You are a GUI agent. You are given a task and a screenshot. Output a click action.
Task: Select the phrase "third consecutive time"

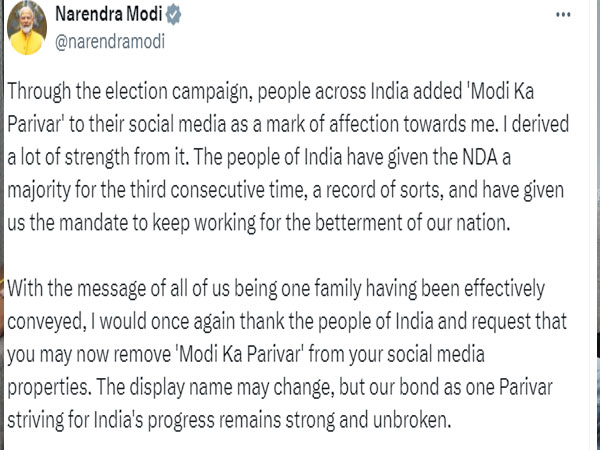[x=216, y=190]
